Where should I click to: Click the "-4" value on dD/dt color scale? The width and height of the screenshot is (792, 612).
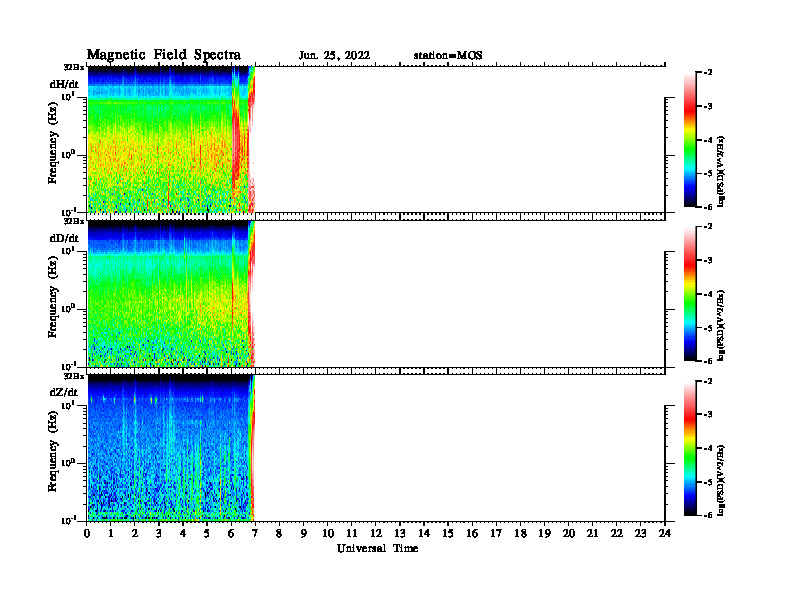point(708,294)
